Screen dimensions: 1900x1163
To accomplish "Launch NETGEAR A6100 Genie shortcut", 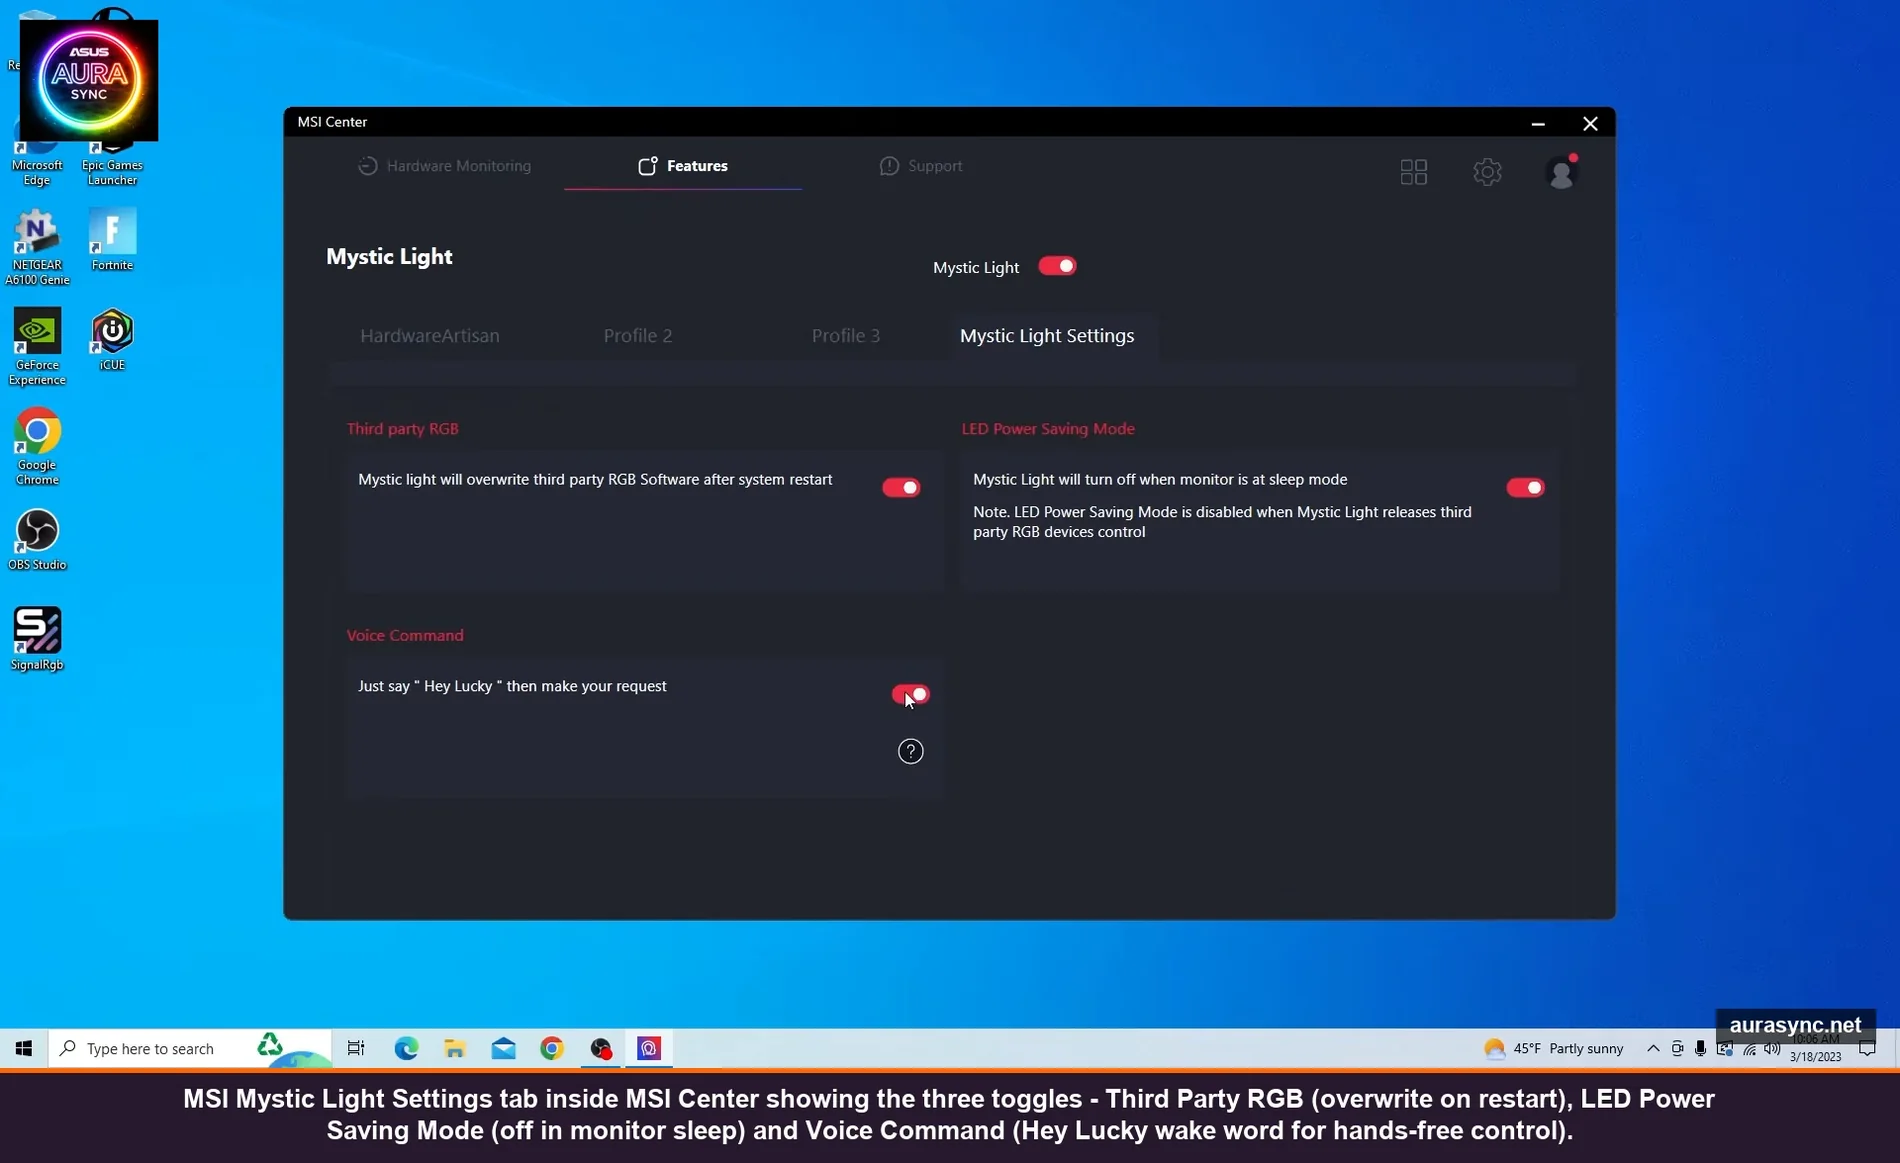I will (37, 245).
